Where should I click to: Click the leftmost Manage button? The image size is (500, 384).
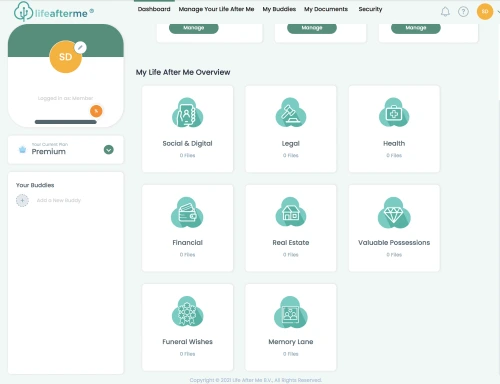tap(194, 28)
